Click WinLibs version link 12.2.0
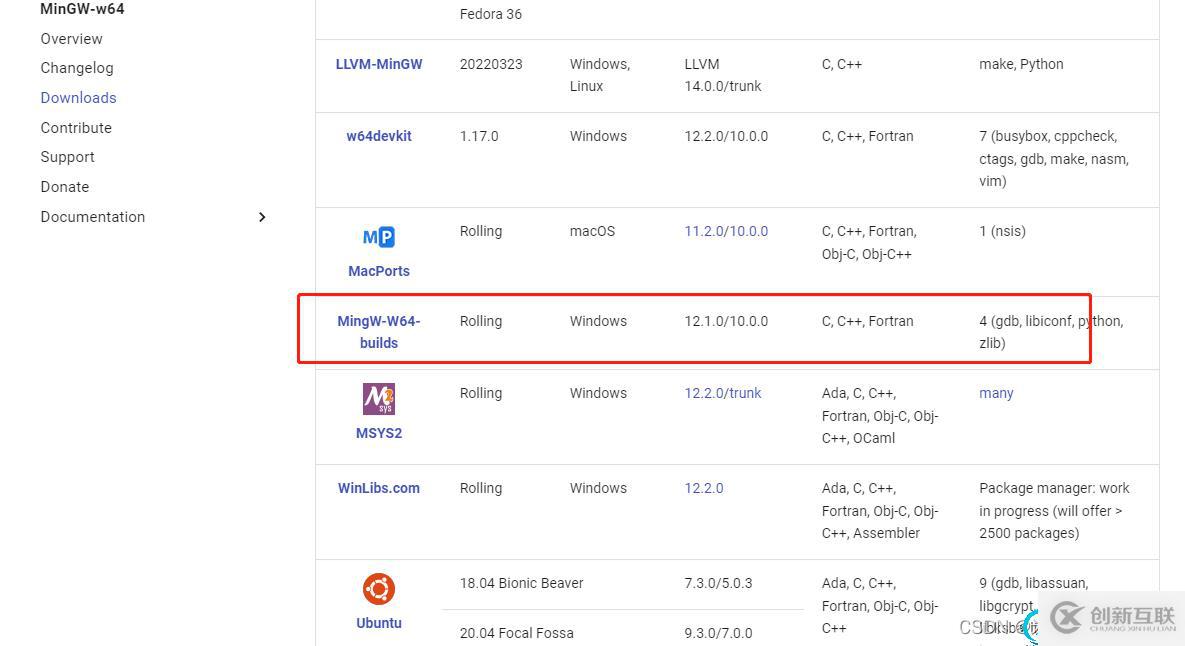The width and height of the screenshot is (1185, 646). 704,488
